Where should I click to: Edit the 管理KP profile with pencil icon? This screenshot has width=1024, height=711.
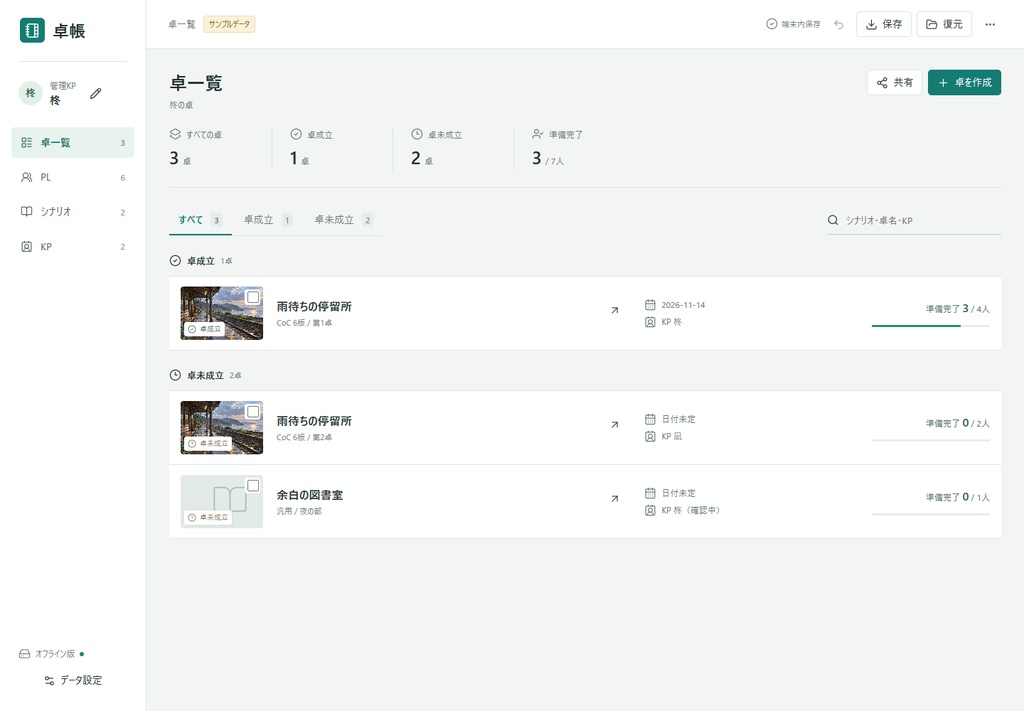click(95, 93)
